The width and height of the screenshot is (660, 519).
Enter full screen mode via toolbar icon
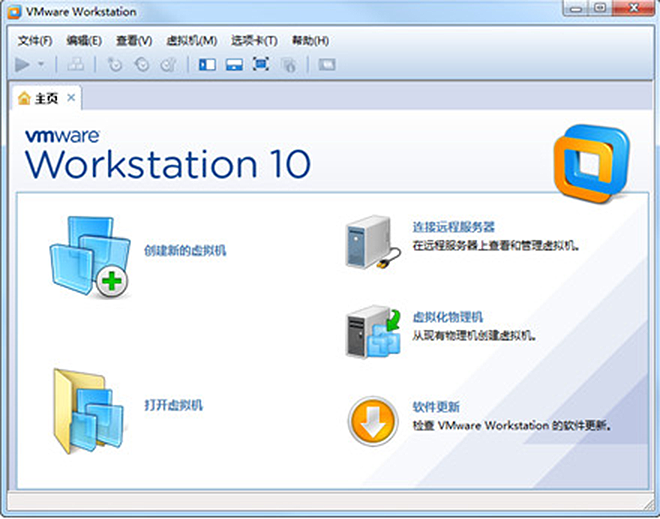click(261, 64)
